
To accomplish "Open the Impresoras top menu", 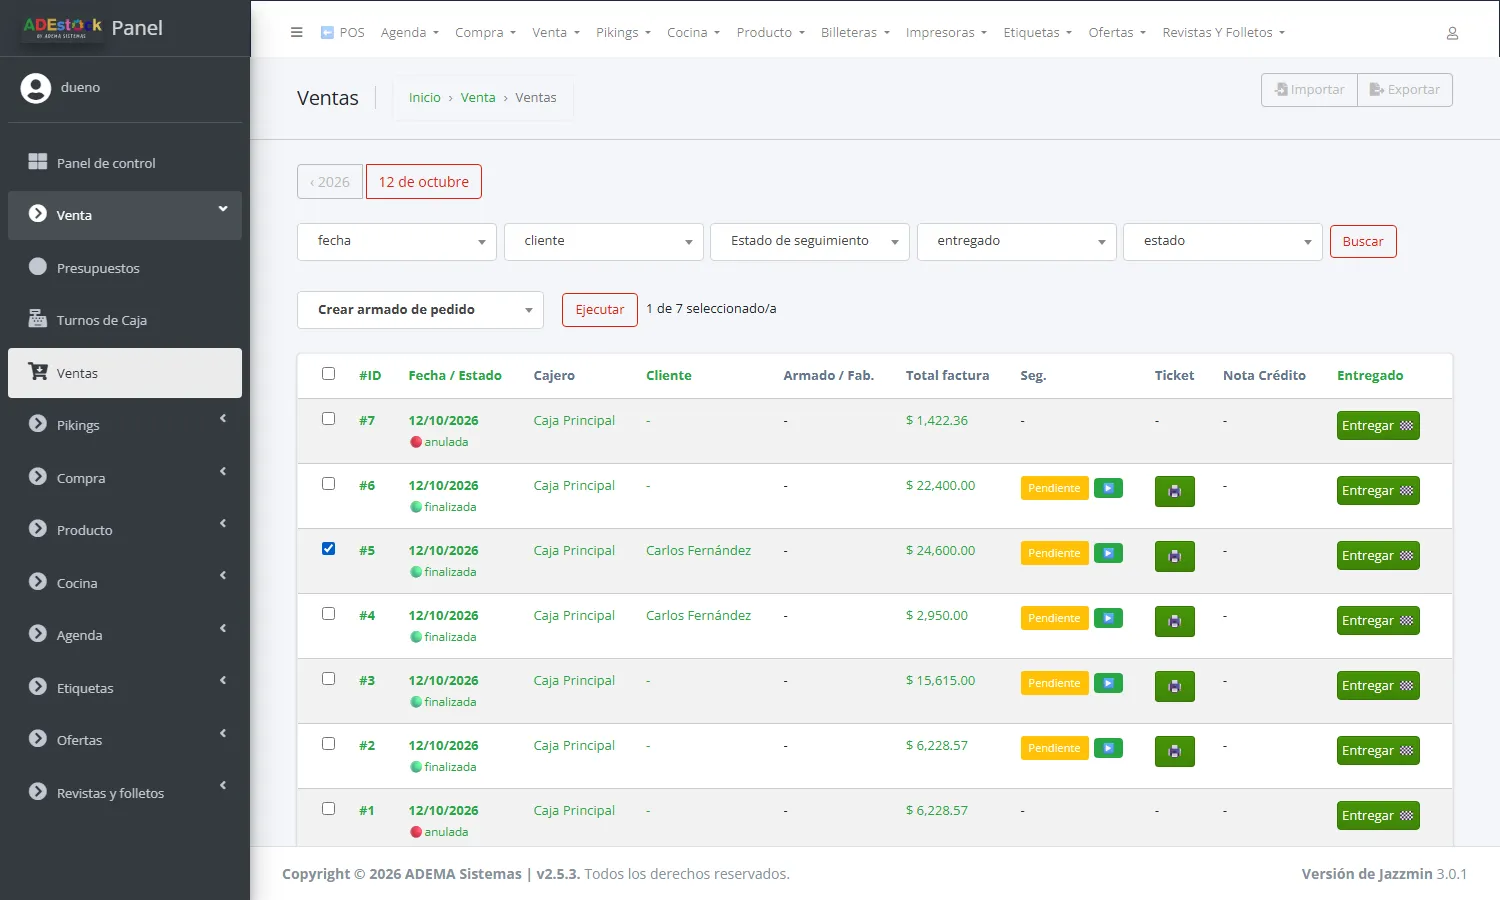I will (946, 32).
